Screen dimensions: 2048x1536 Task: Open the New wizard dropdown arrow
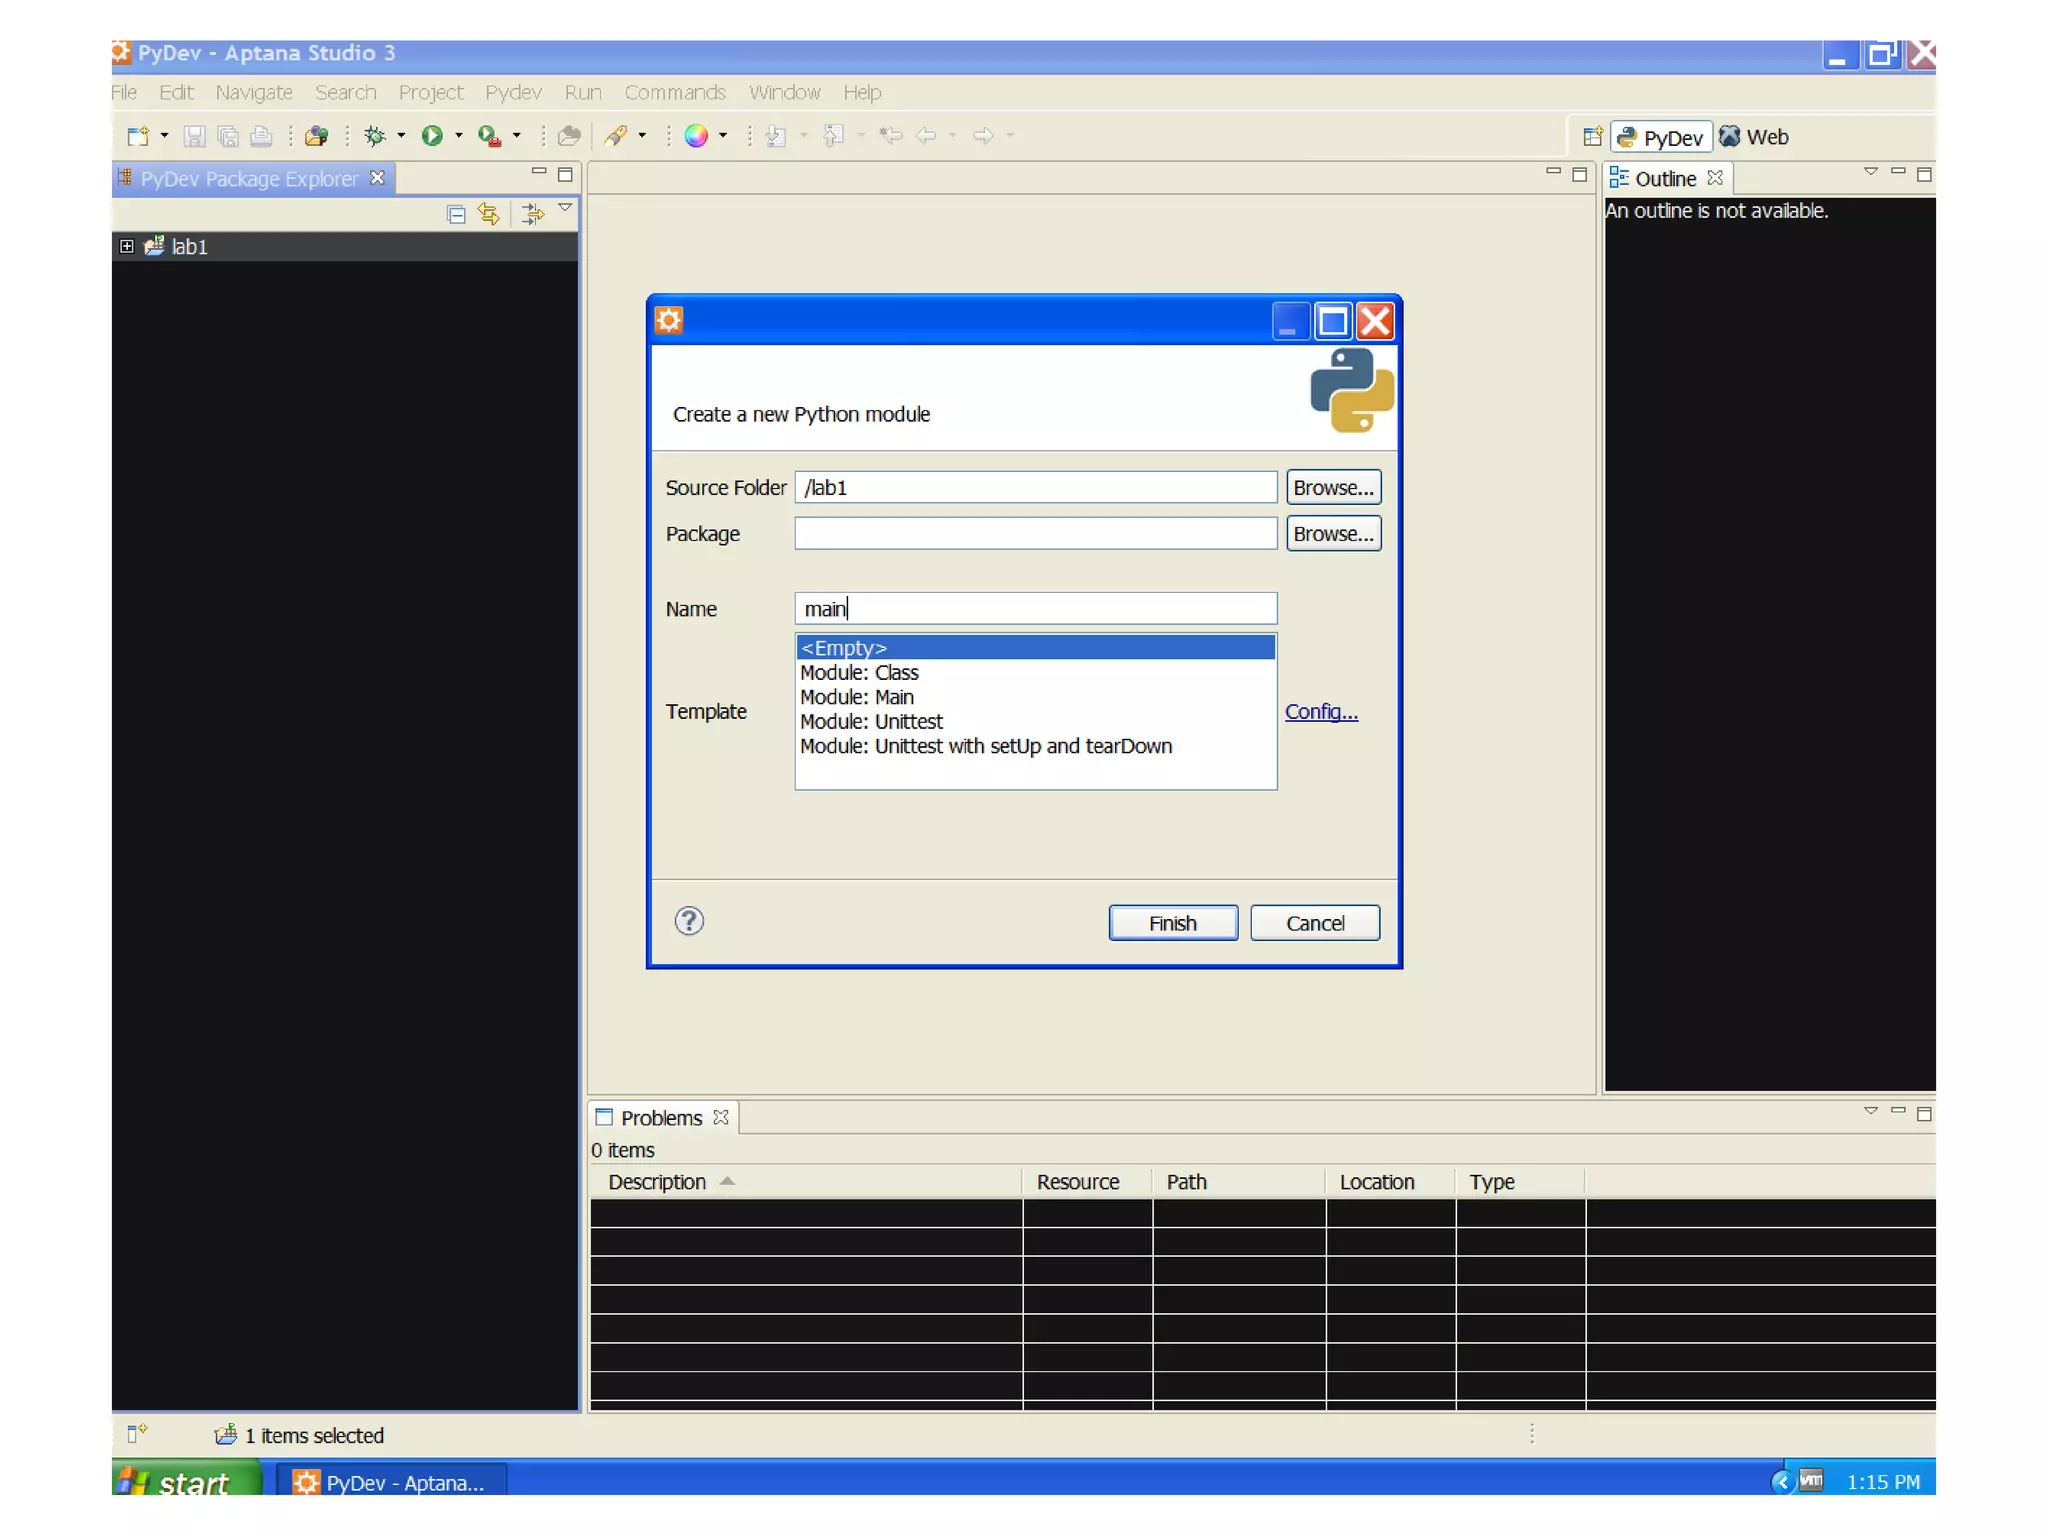[x=164, y=136]
